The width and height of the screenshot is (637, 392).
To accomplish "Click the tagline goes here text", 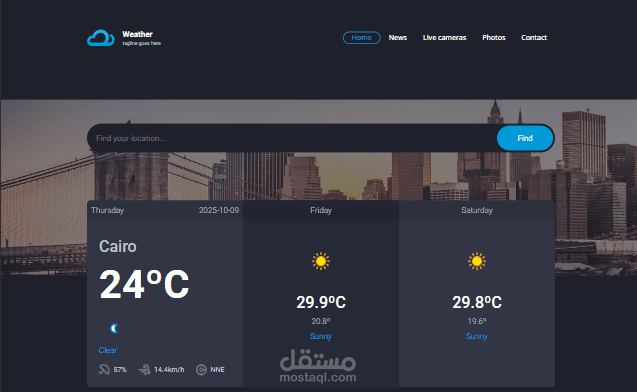I will tap(141, 43).
